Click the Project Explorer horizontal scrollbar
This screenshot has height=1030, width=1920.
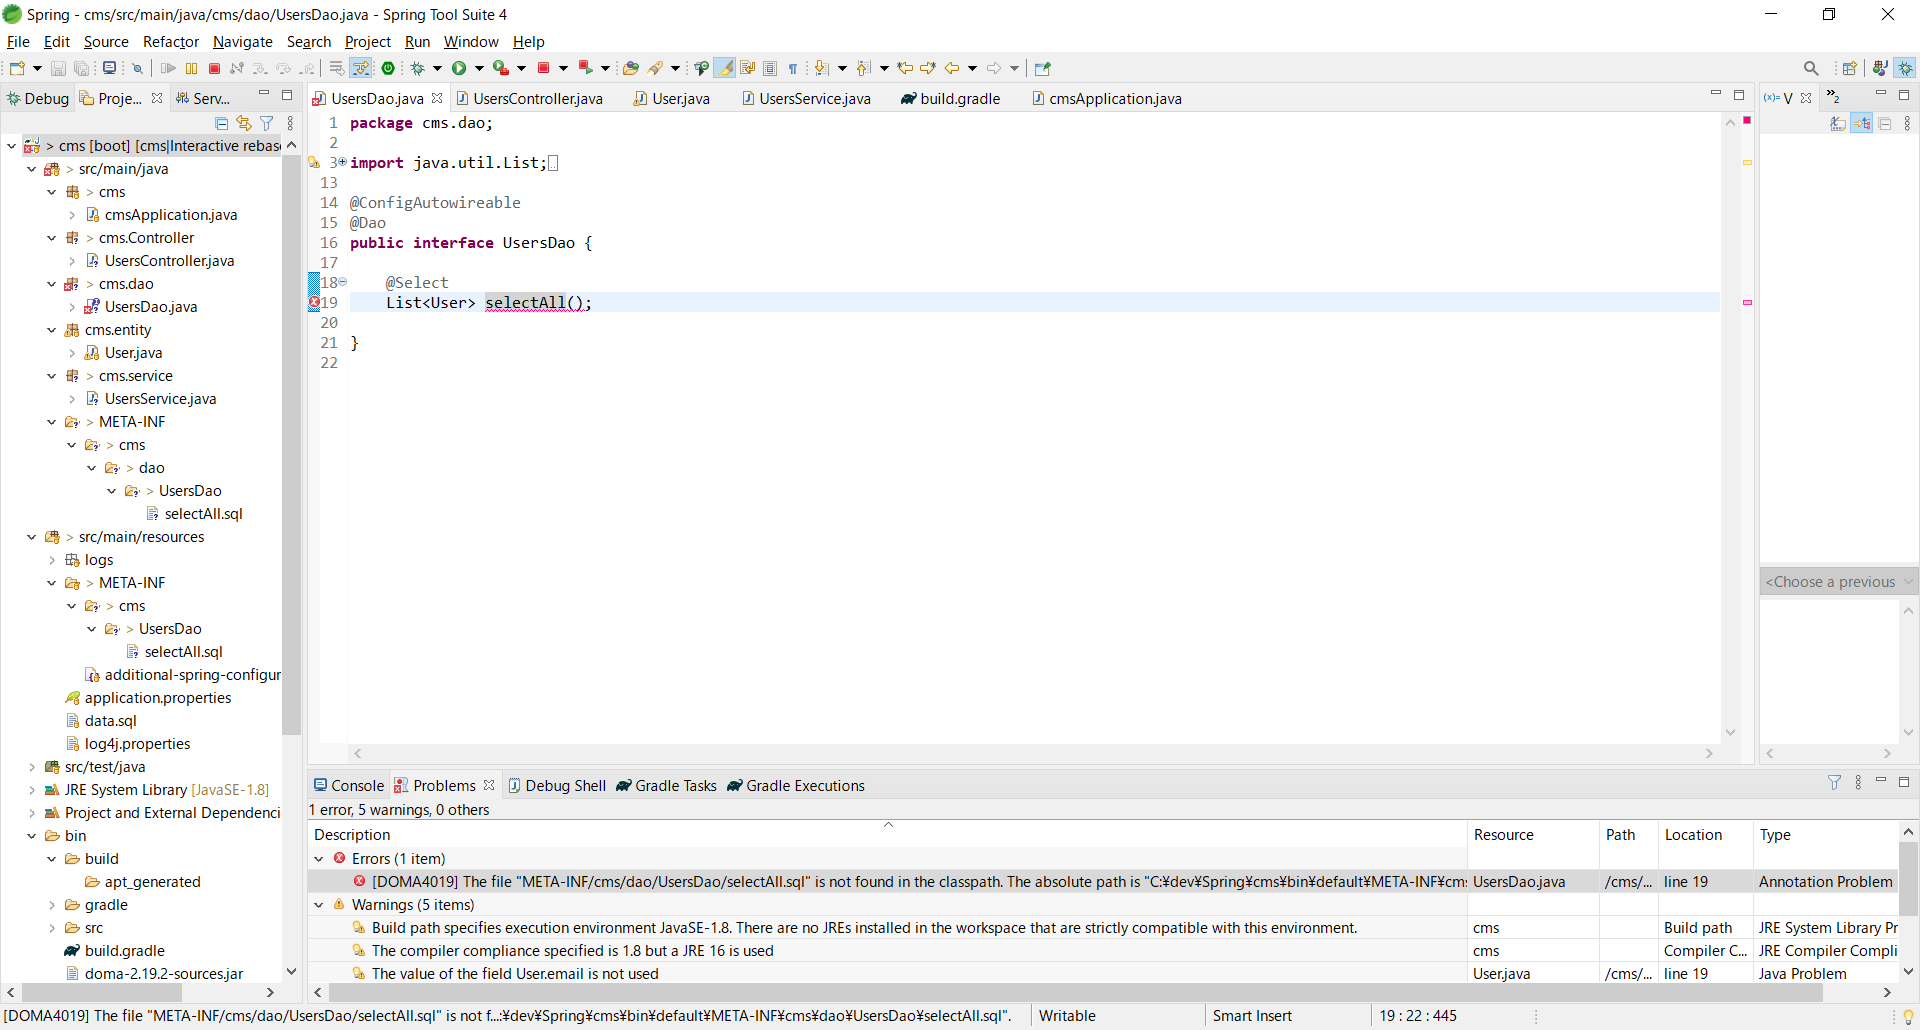click(x=101, y=993)
